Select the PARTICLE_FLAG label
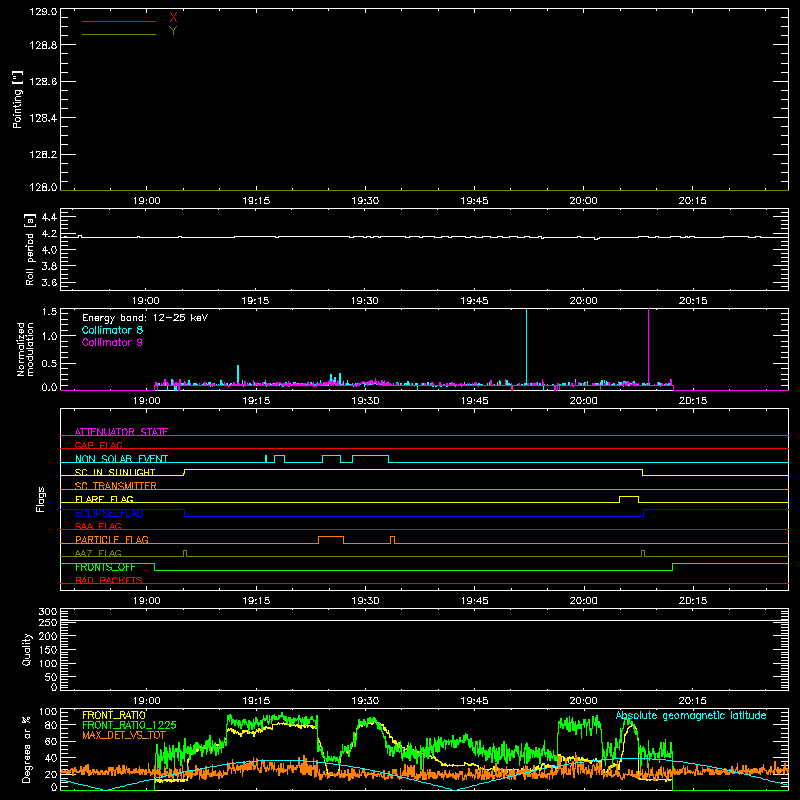This screenshot has width=800, height=800. click(x=112, y=539)
